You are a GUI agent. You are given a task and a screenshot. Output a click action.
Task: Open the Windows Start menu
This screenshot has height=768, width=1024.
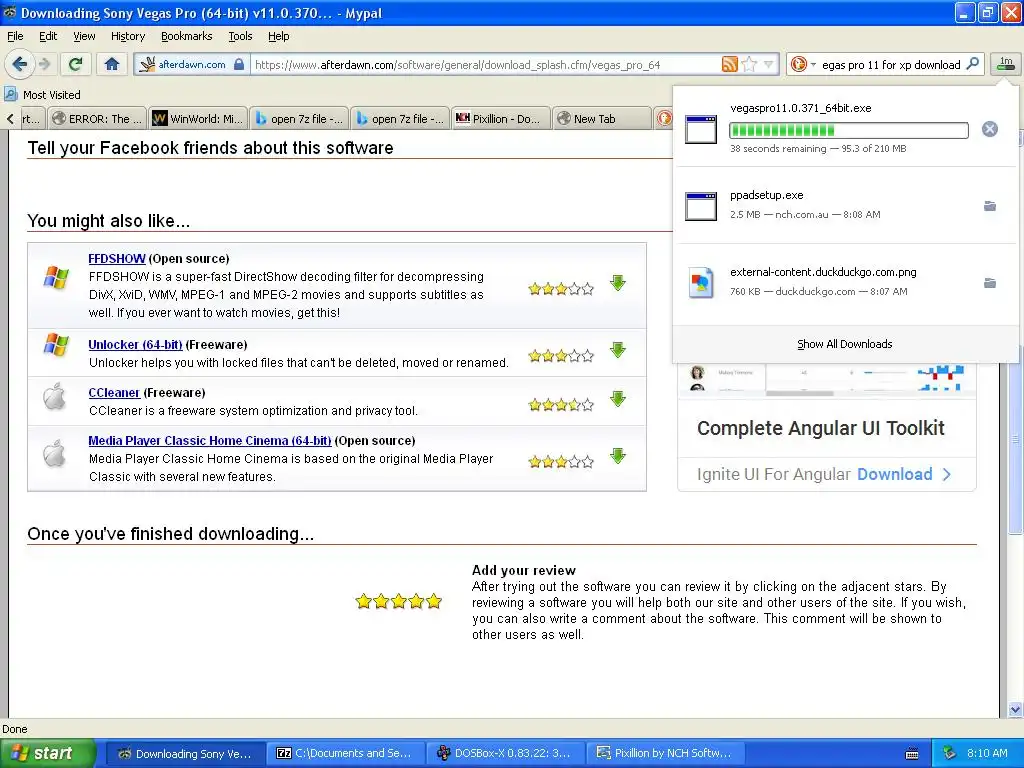pyautogui.click(x=48, y=753)
